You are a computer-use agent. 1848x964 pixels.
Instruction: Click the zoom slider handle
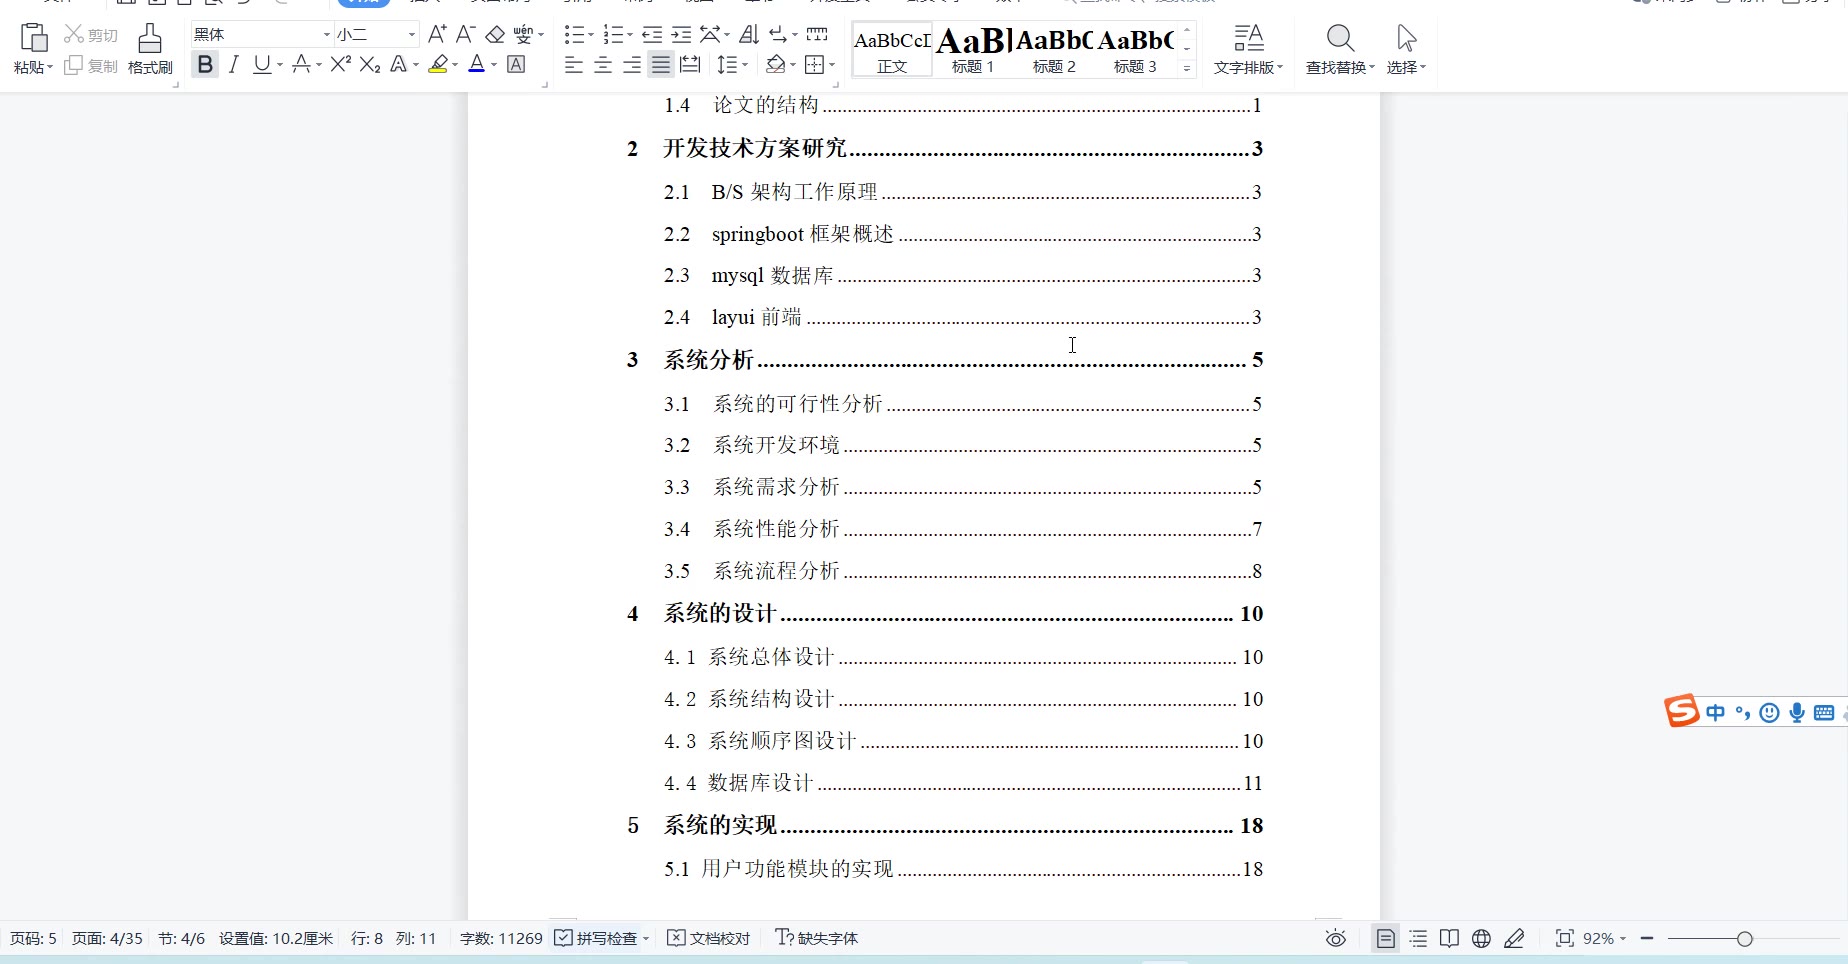pos(1745,938)
